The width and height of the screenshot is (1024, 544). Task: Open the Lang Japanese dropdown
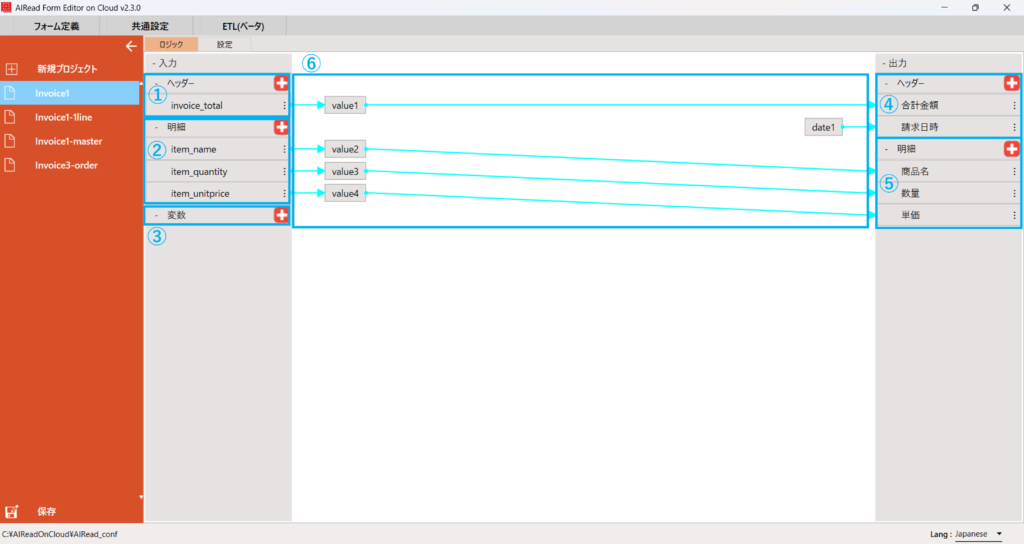coord(979,534)
